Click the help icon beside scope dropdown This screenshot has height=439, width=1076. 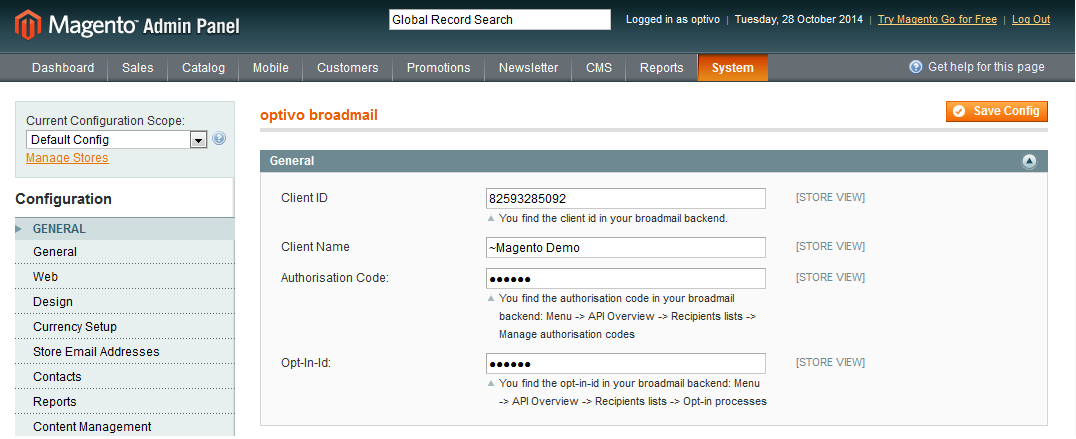click(x=219, y=139)
